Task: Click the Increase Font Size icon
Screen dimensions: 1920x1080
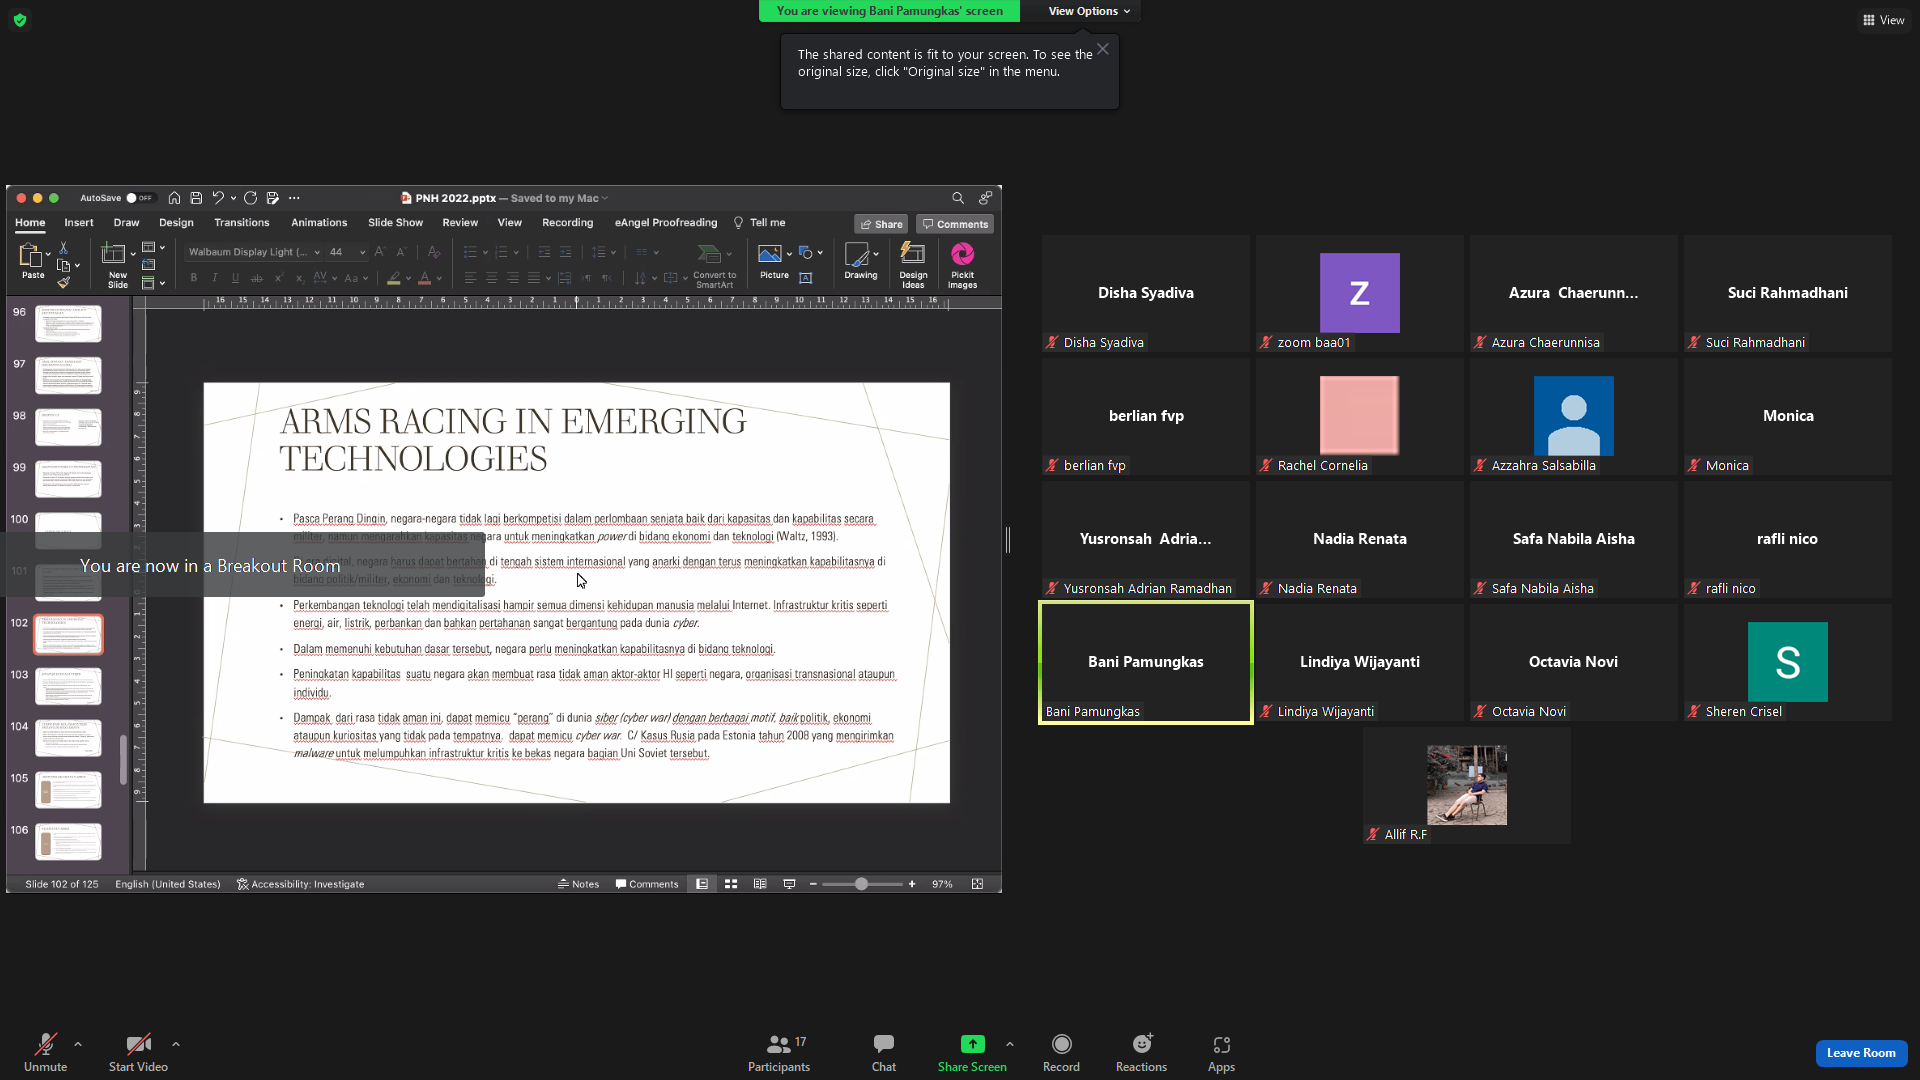Action: [379, 252]
